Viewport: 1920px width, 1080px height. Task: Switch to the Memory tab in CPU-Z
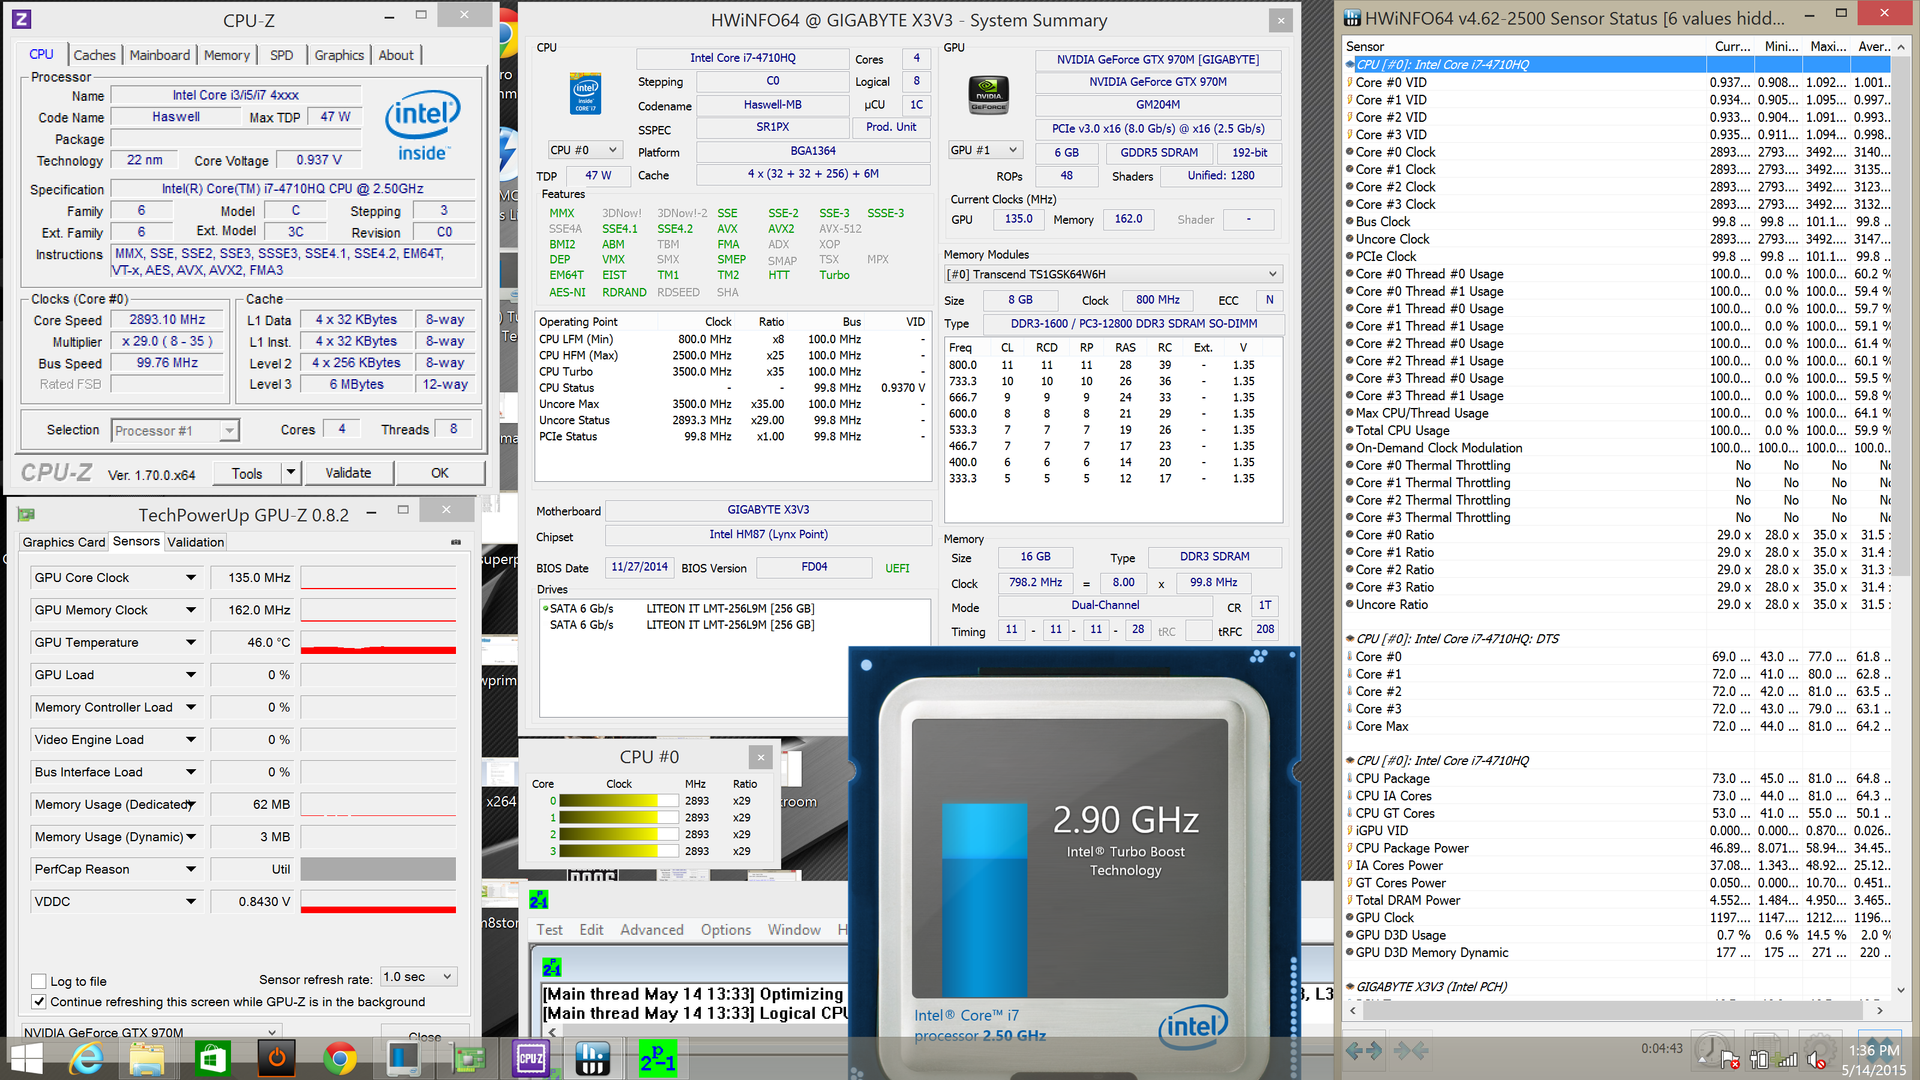point(227,55)
